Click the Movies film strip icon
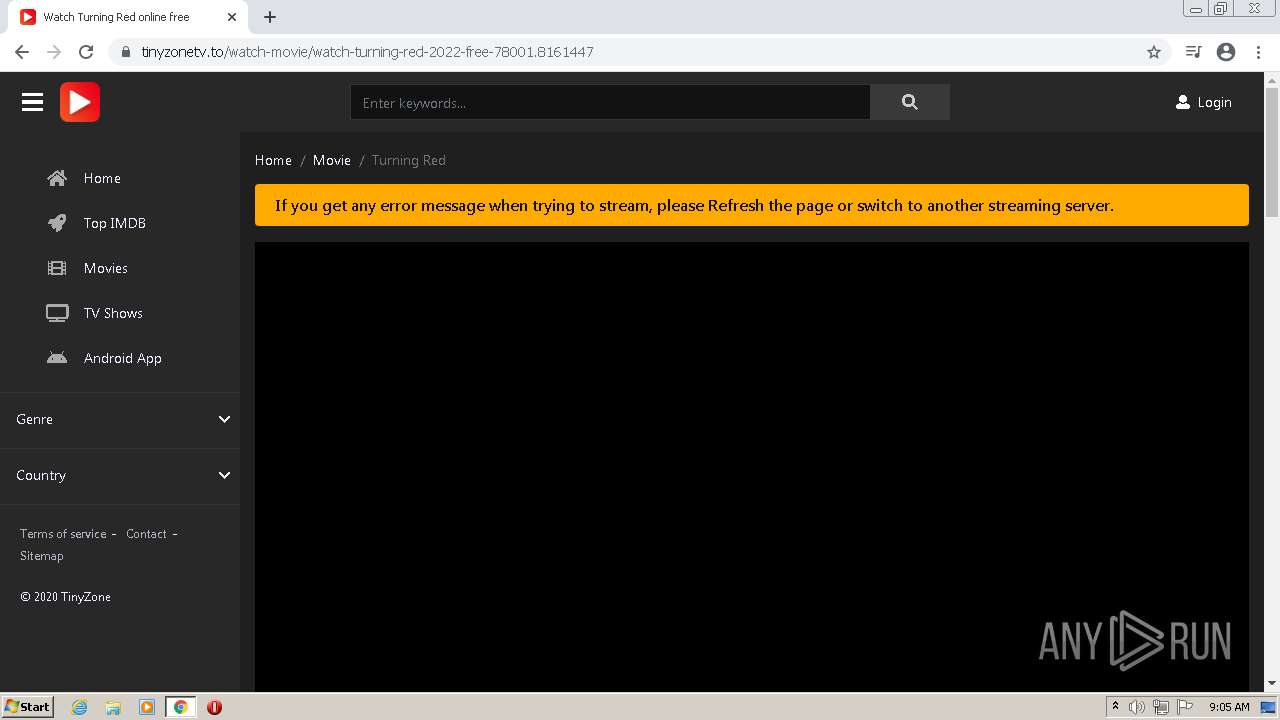The height and width of the screenshot is (720, 1280). pos(57,268)
